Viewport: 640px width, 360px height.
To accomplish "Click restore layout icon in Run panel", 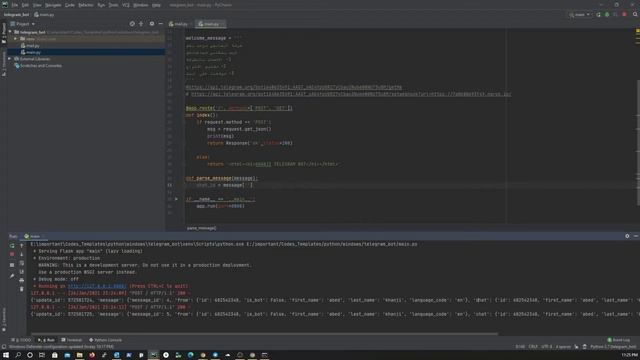I will point(12,265).
